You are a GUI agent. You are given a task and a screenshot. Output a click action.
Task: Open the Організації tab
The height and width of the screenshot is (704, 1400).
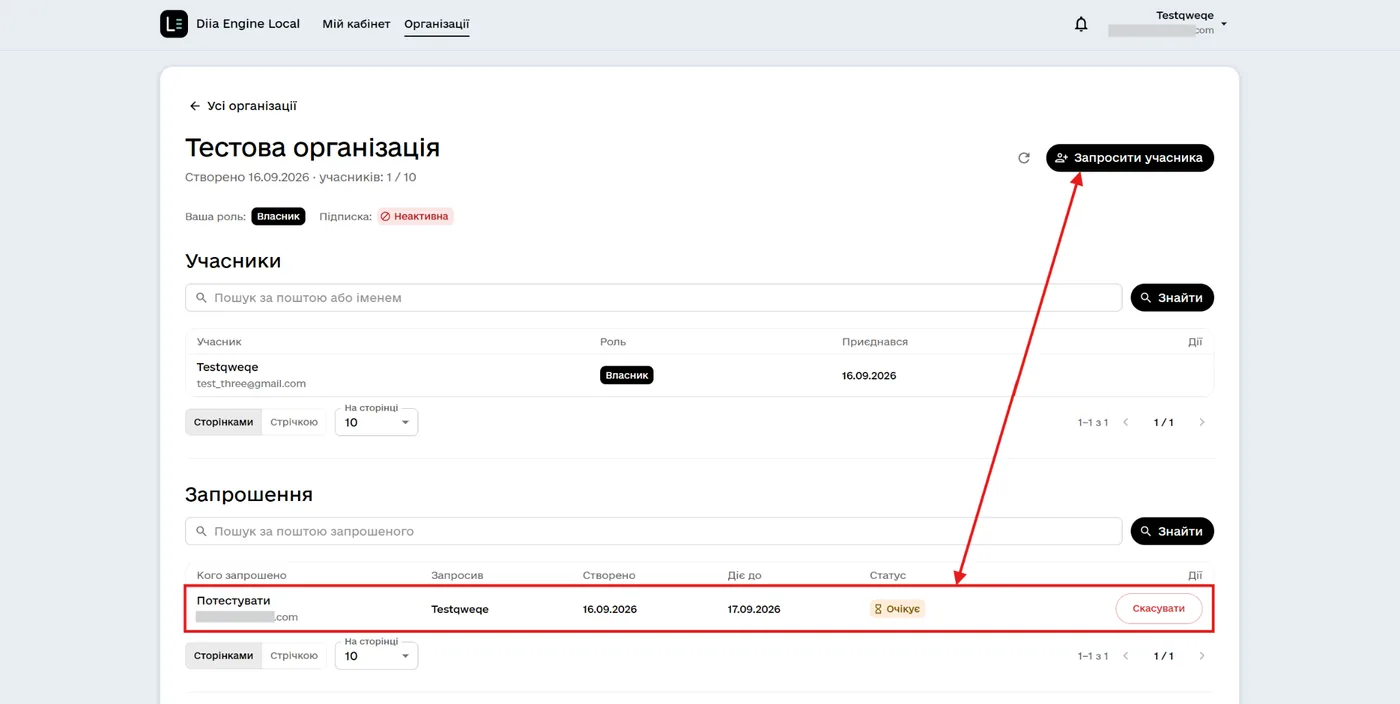coord(437,24)
